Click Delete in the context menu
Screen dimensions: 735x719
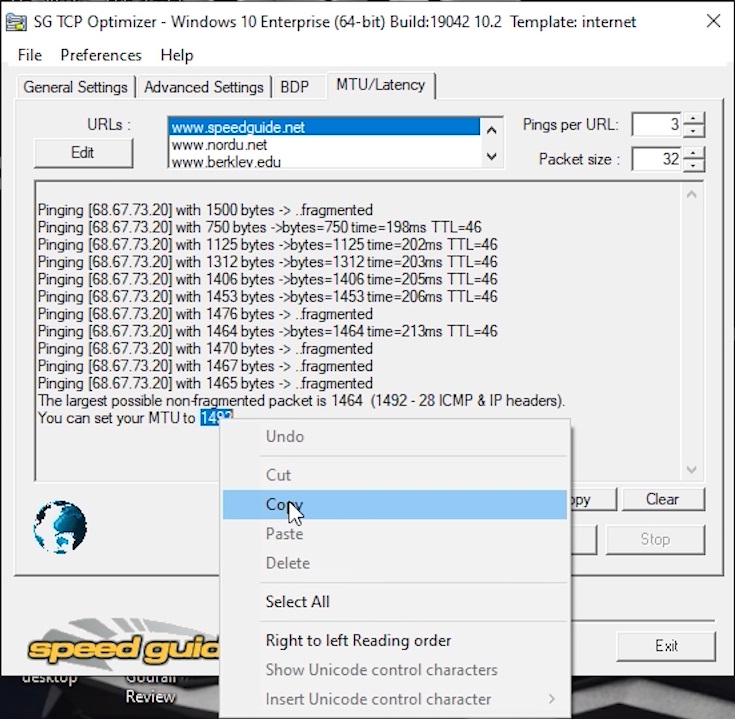(x=395, y=563)
